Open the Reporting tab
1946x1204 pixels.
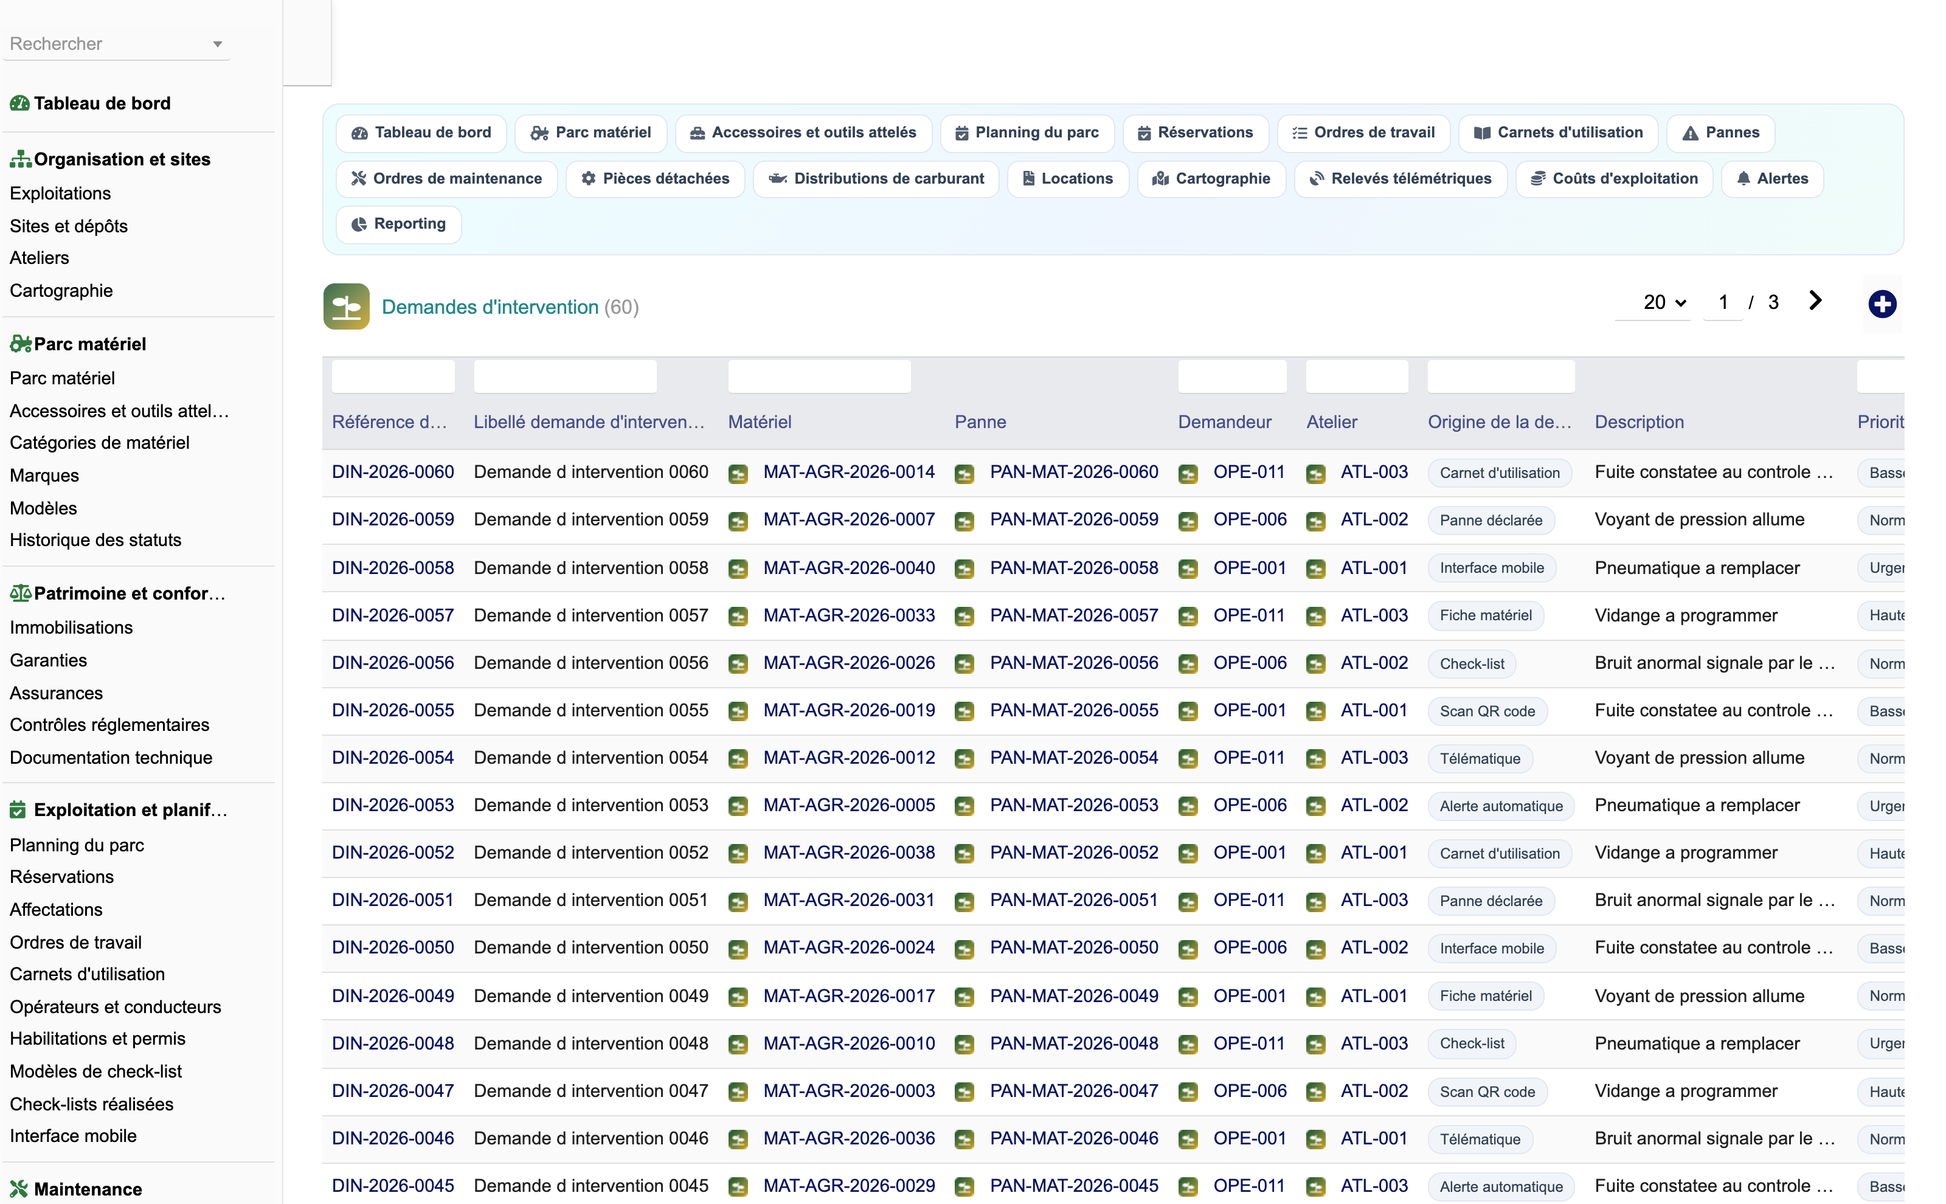point(398,224)
